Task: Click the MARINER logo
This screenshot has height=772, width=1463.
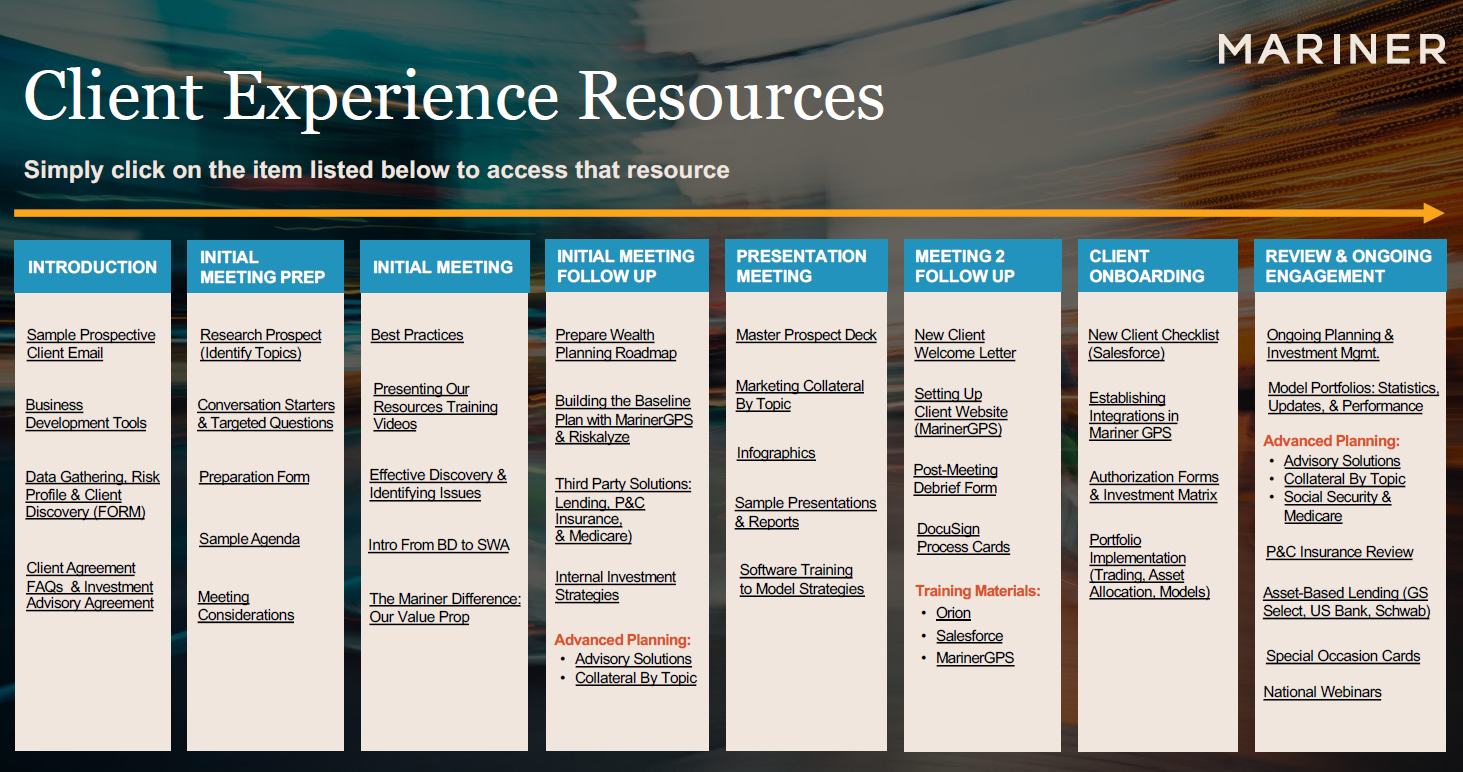Action: pyautogui.click(x=1332, y=48)
